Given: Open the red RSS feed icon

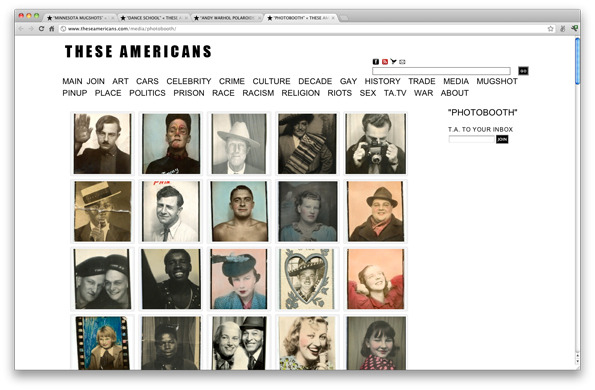Looking at the screenshot, I should [x=385, y=61].
